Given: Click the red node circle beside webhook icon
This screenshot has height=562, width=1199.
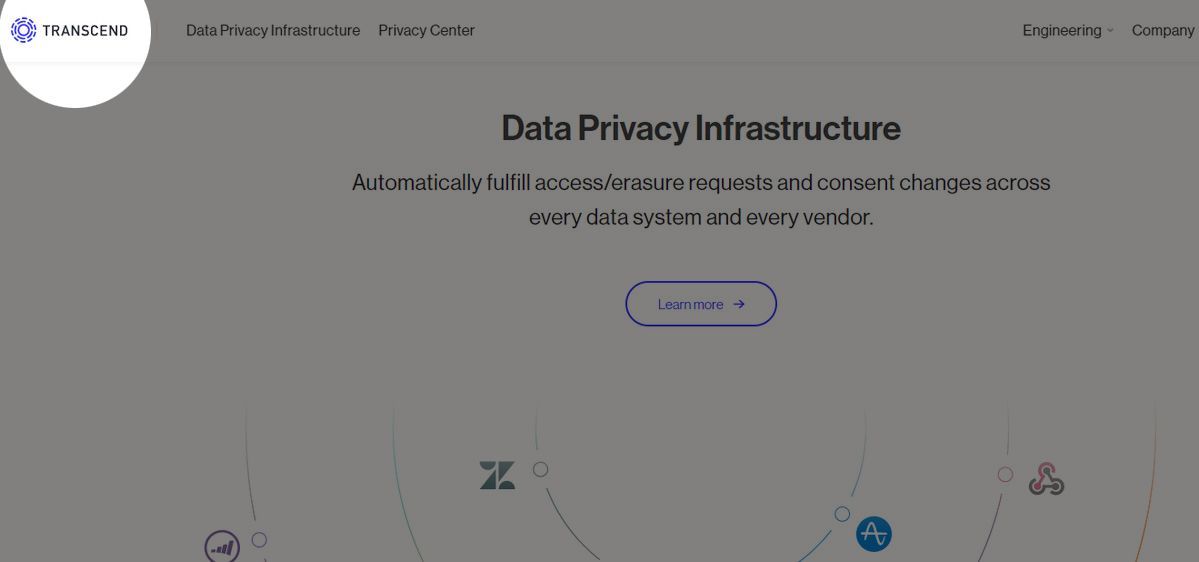Looking at the screenshot, I should pos(1005,474).
